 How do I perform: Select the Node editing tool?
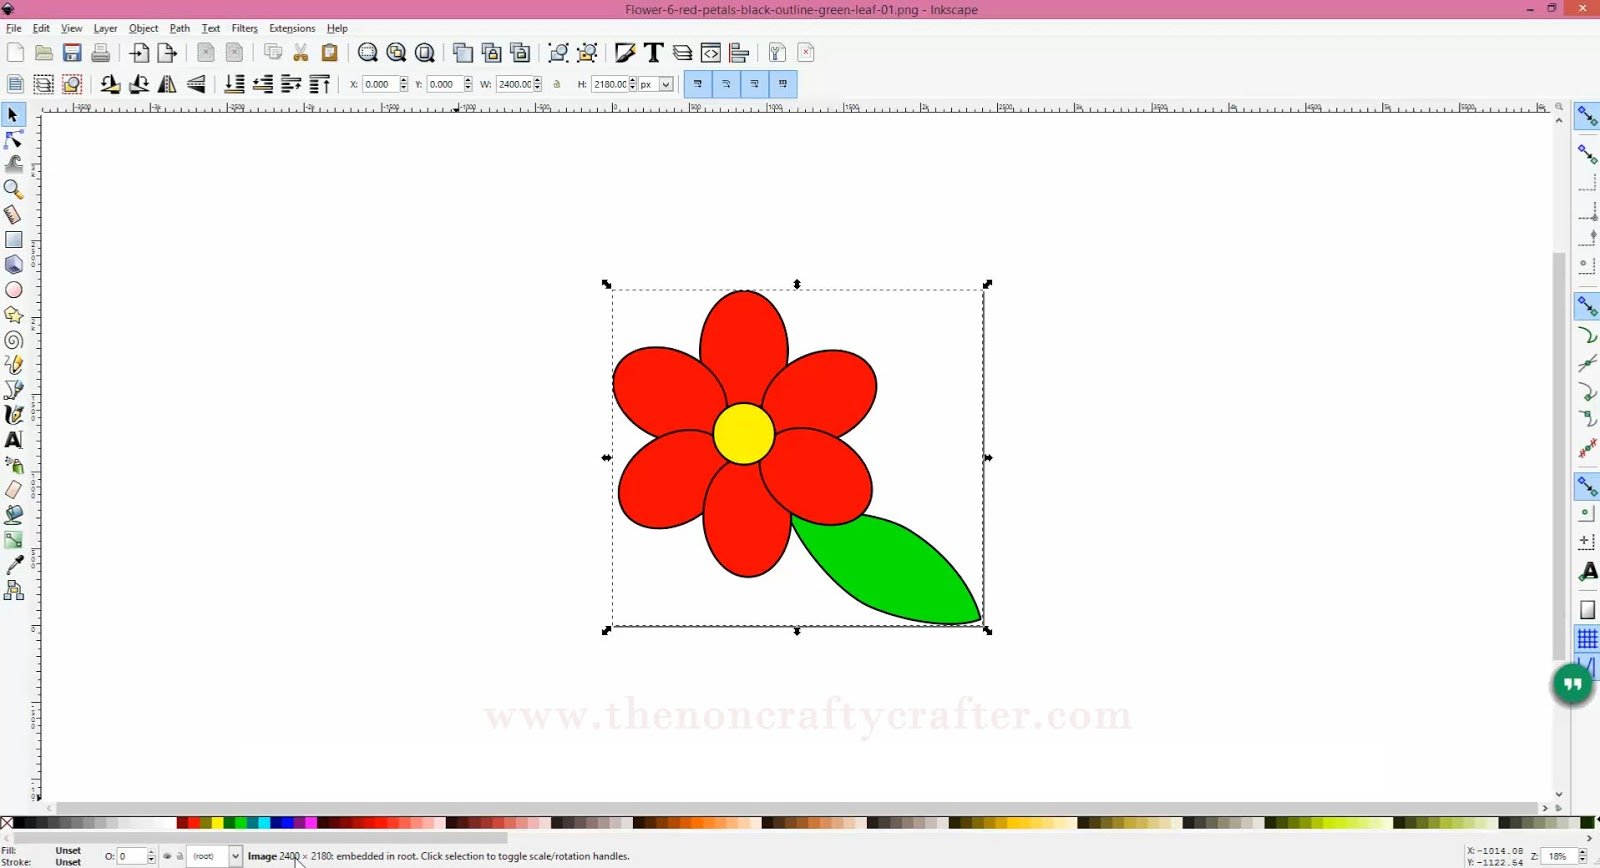point(14,140)
